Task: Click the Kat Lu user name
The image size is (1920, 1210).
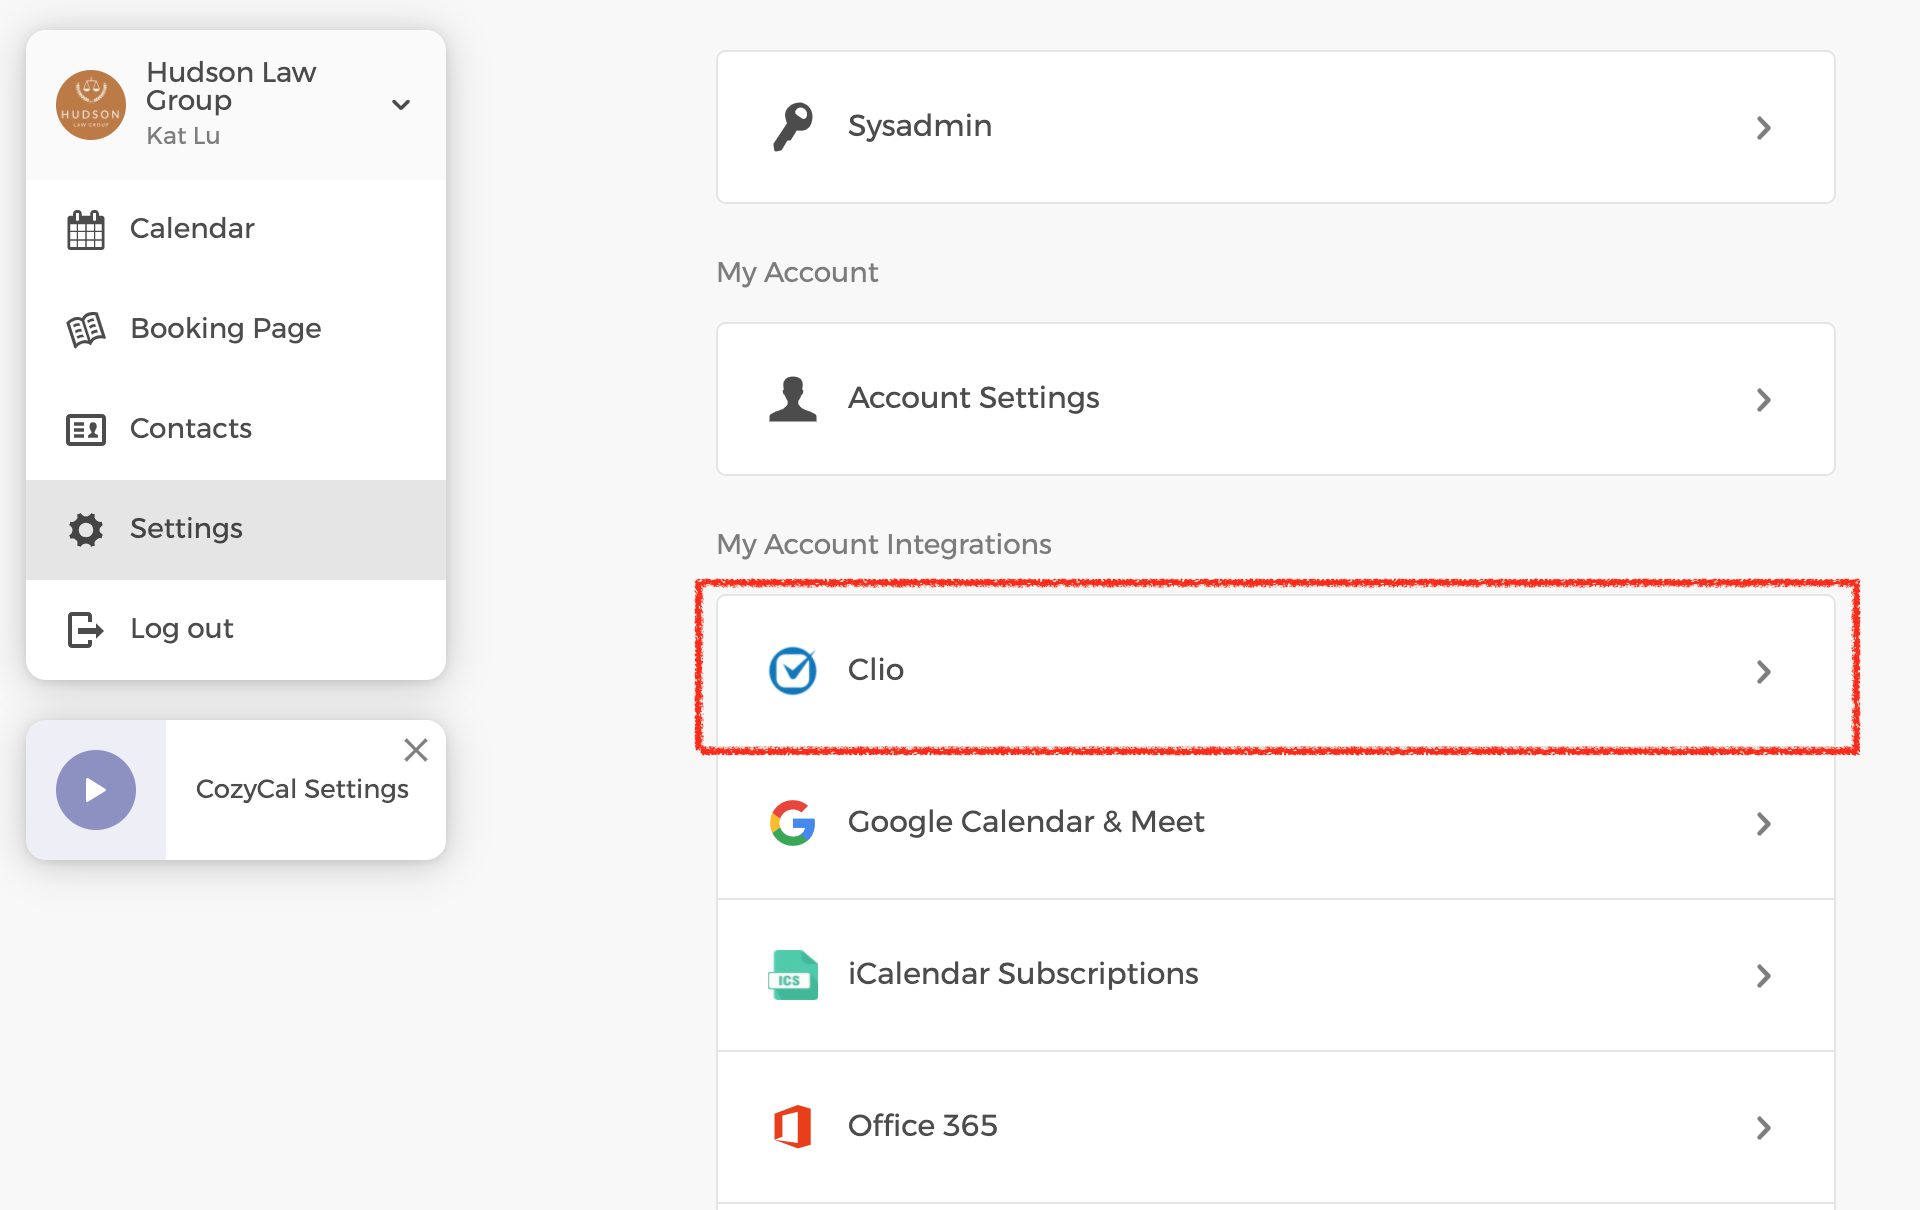Action: click(x=183, y=136)
